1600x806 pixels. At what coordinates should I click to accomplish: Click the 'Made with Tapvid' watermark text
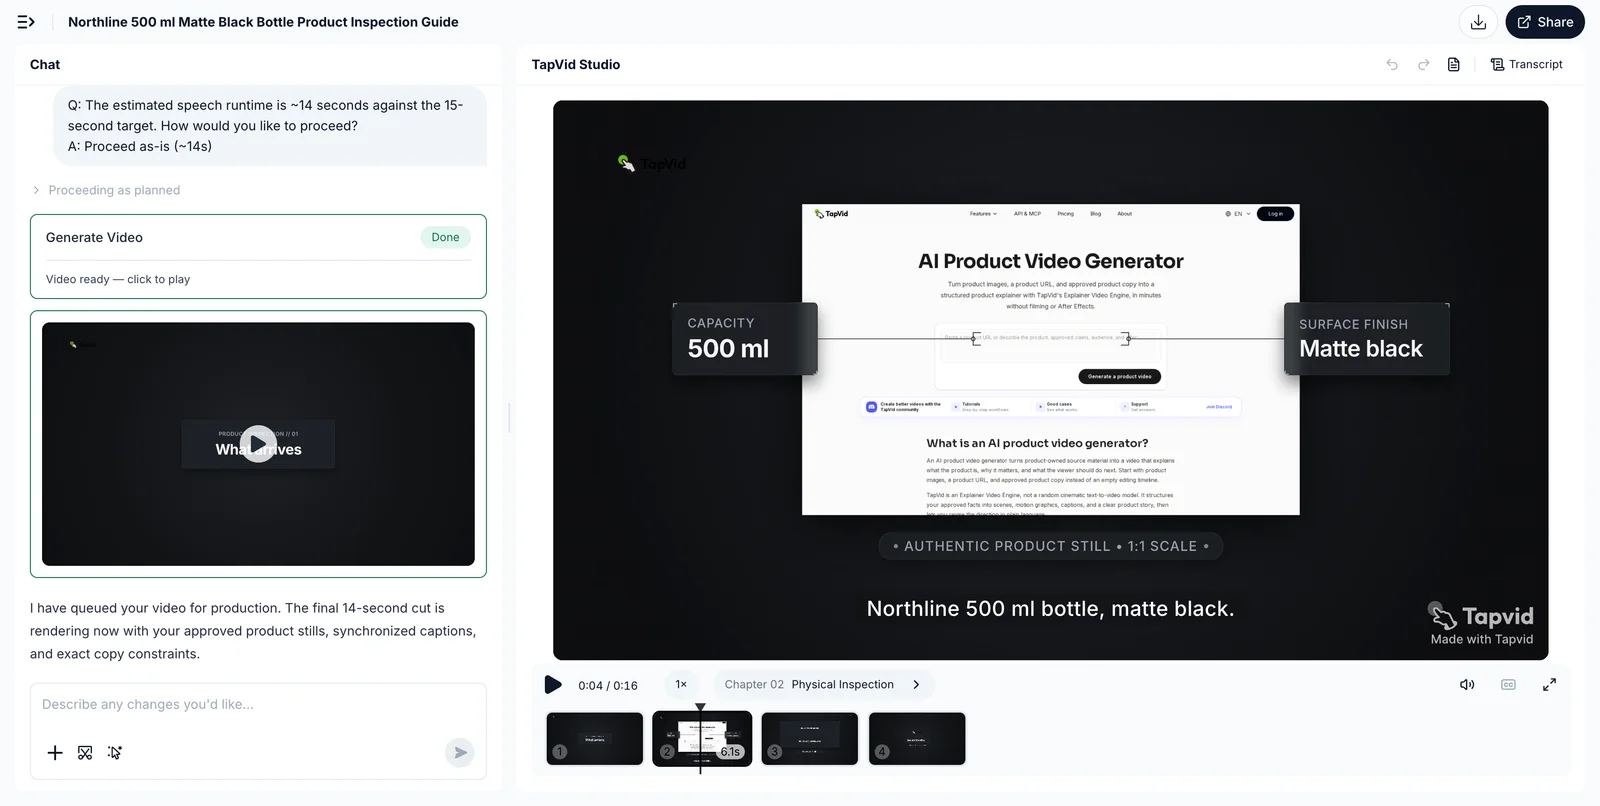pyautogui.click(x=1482, y=640)
